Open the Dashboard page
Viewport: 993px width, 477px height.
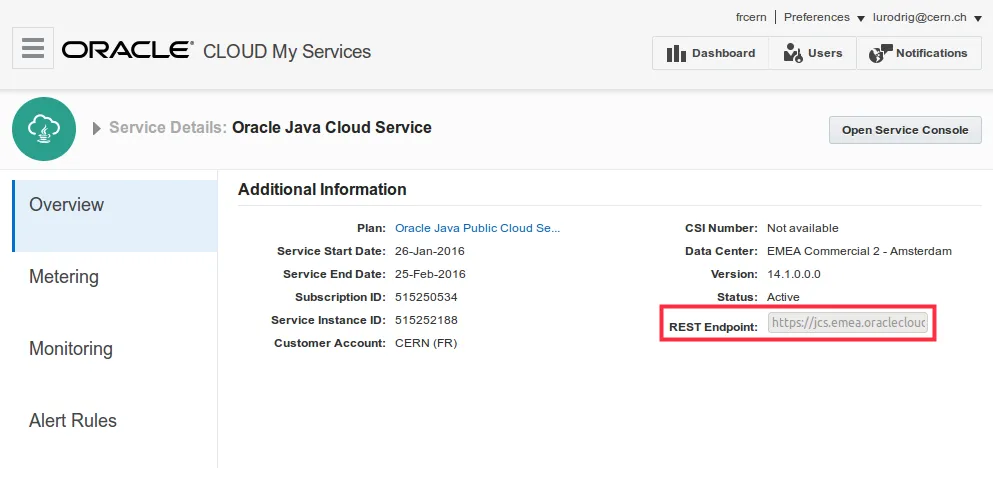pyautogui.click(x=711, y=53)
